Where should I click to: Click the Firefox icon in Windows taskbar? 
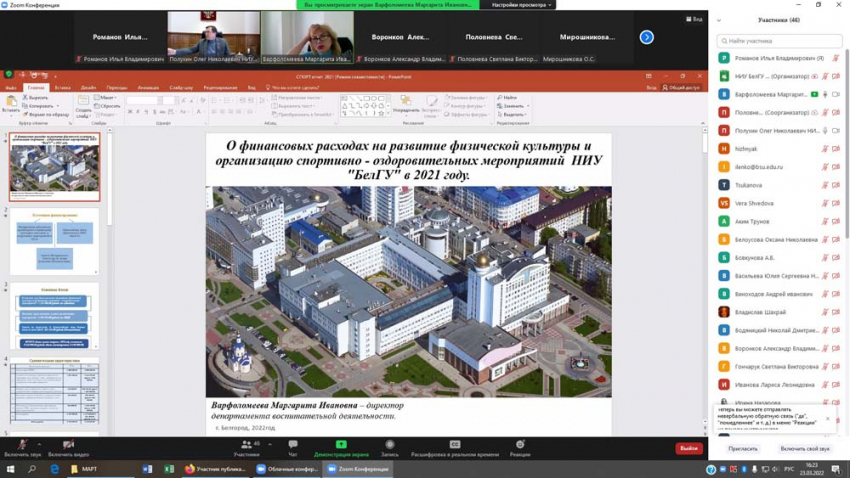click(189, 469)
